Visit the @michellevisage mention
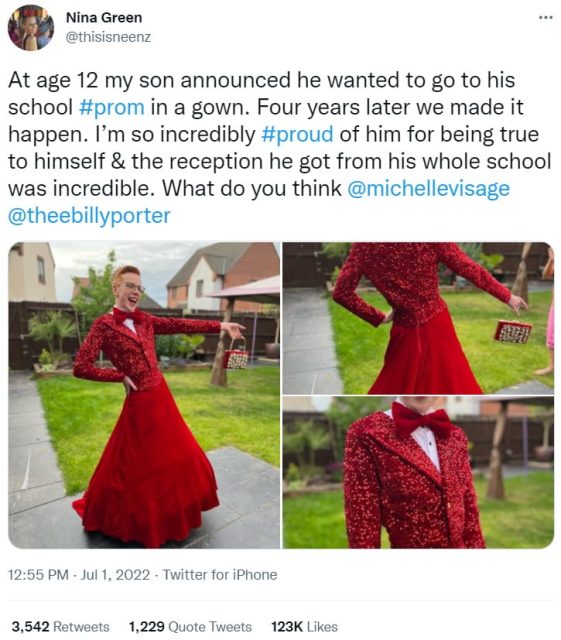 coord(428,189)
